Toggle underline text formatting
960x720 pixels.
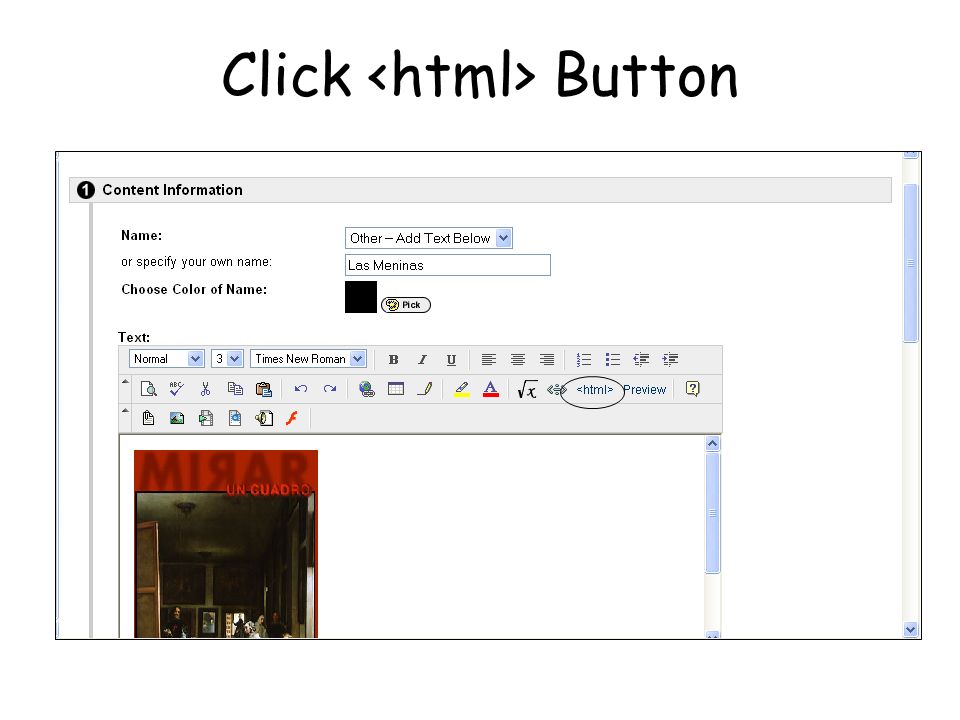451,359
